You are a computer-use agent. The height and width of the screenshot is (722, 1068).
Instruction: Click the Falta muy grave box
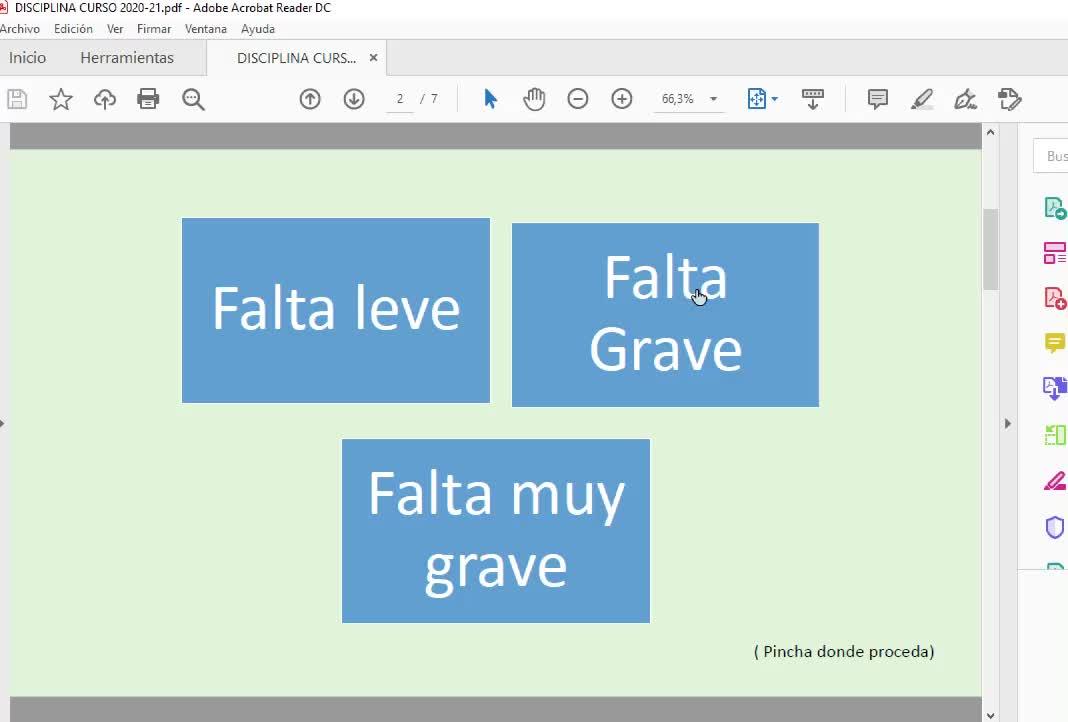[496, 530]
